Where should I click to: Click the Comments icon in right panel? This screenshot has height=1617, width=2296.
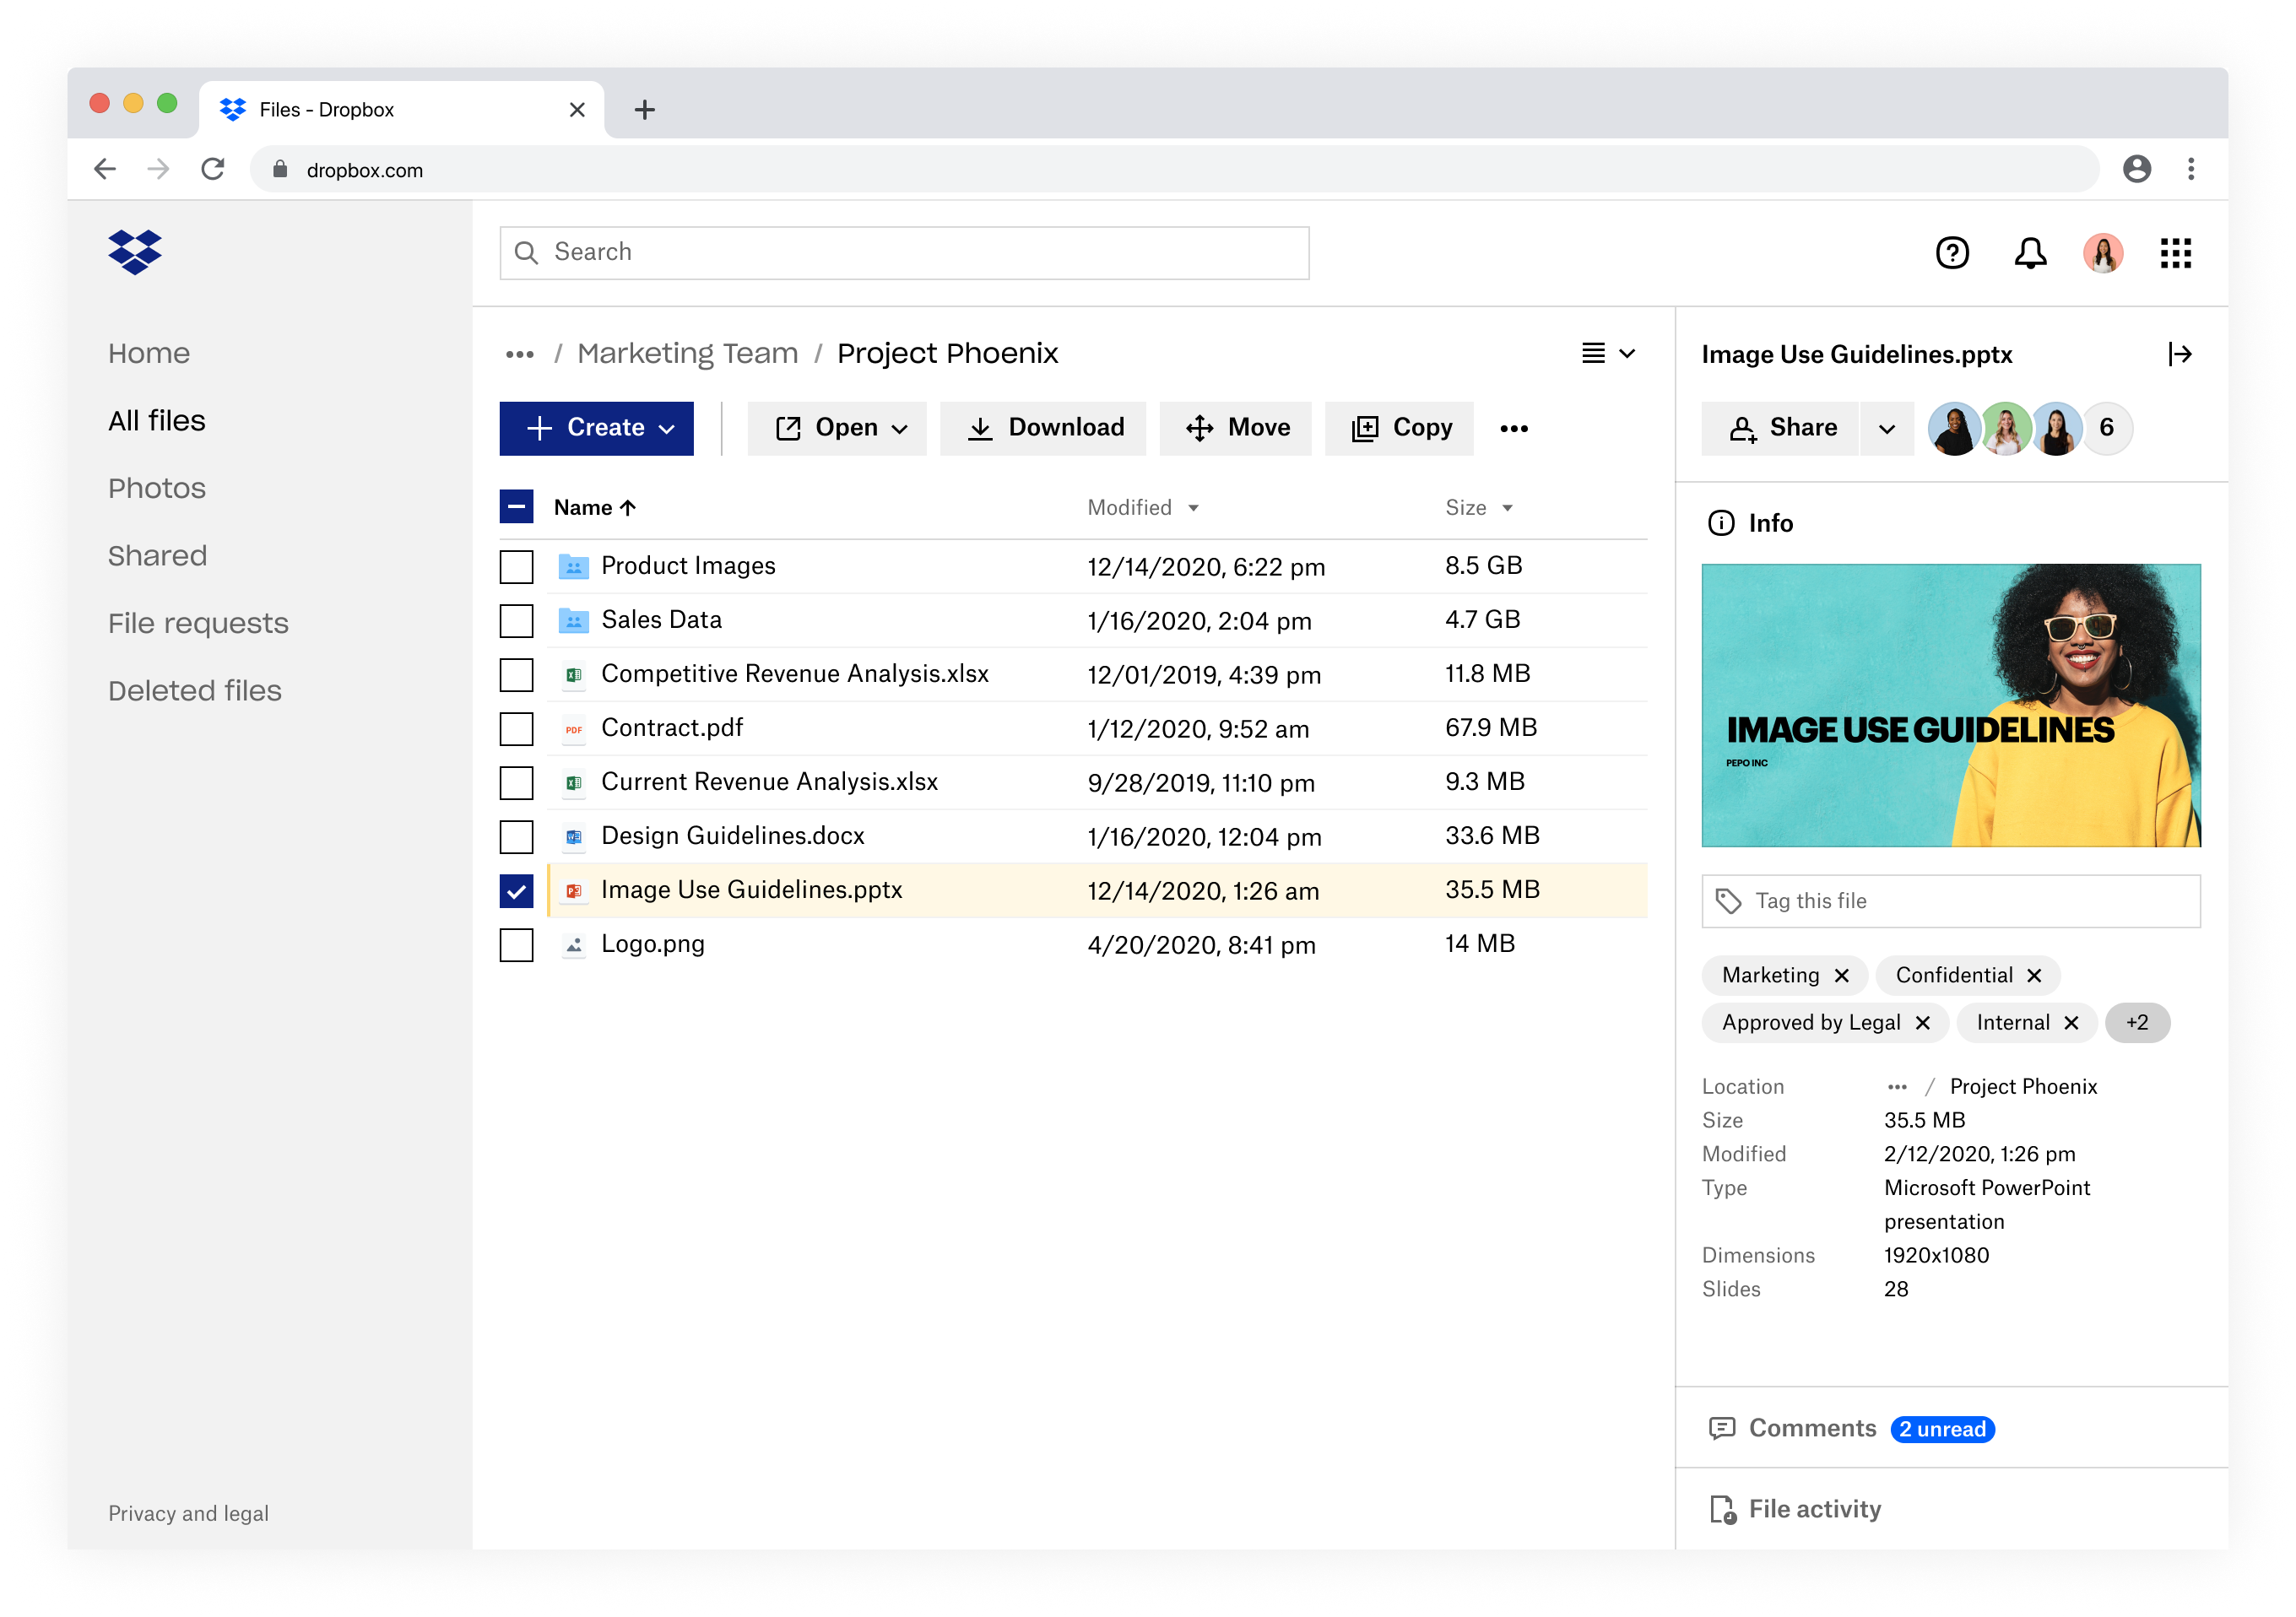pos(1724,1428)
